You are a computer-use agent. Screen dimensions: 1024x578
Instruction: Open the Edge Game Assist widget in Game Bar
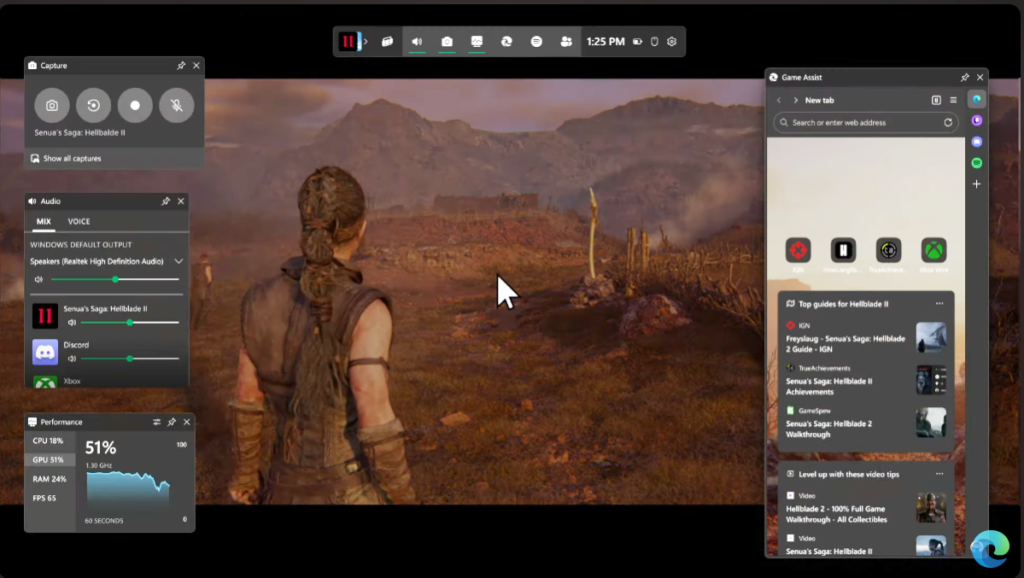pyautogui.click(x=506, y=42)
